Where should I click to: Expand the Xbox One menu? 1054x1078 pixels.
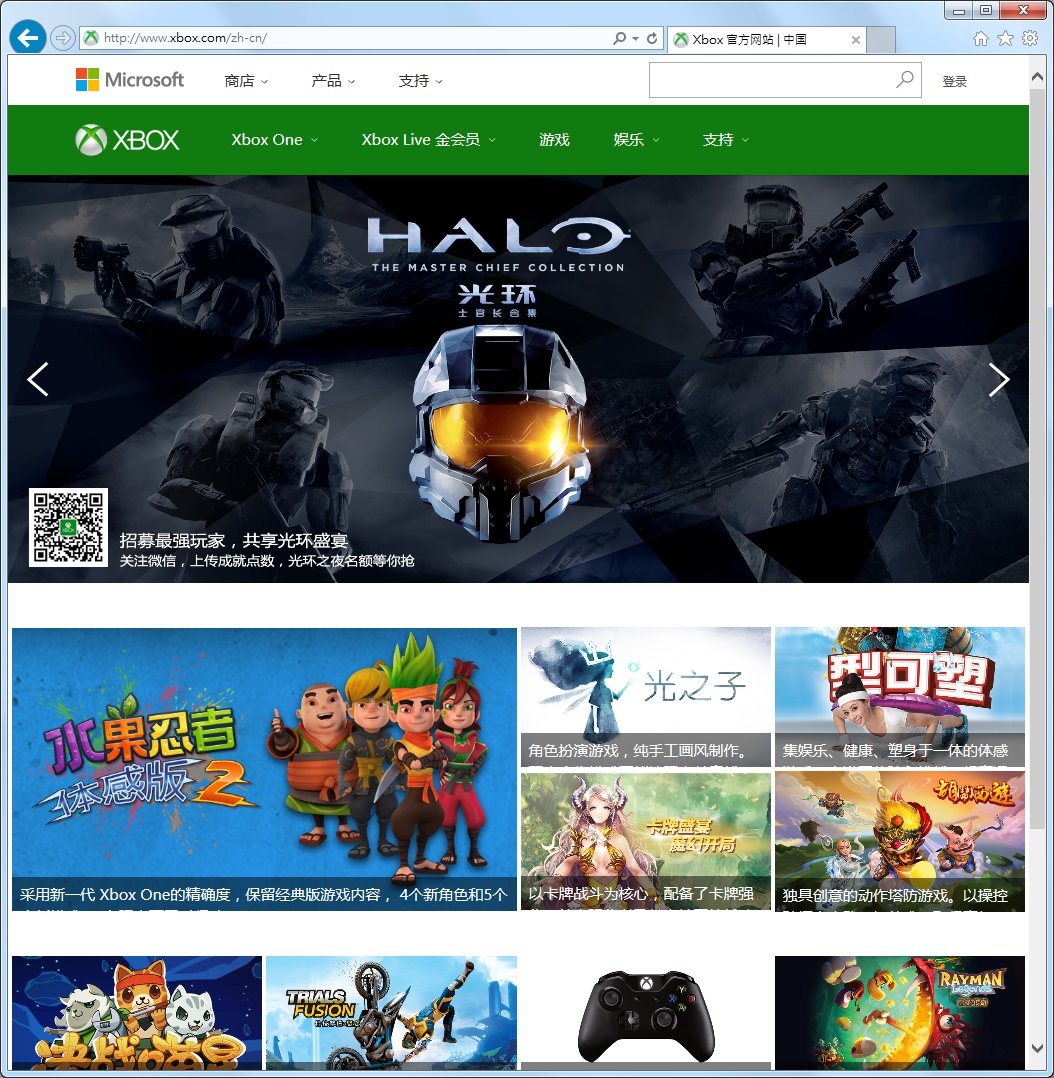[x=274, y=140]
